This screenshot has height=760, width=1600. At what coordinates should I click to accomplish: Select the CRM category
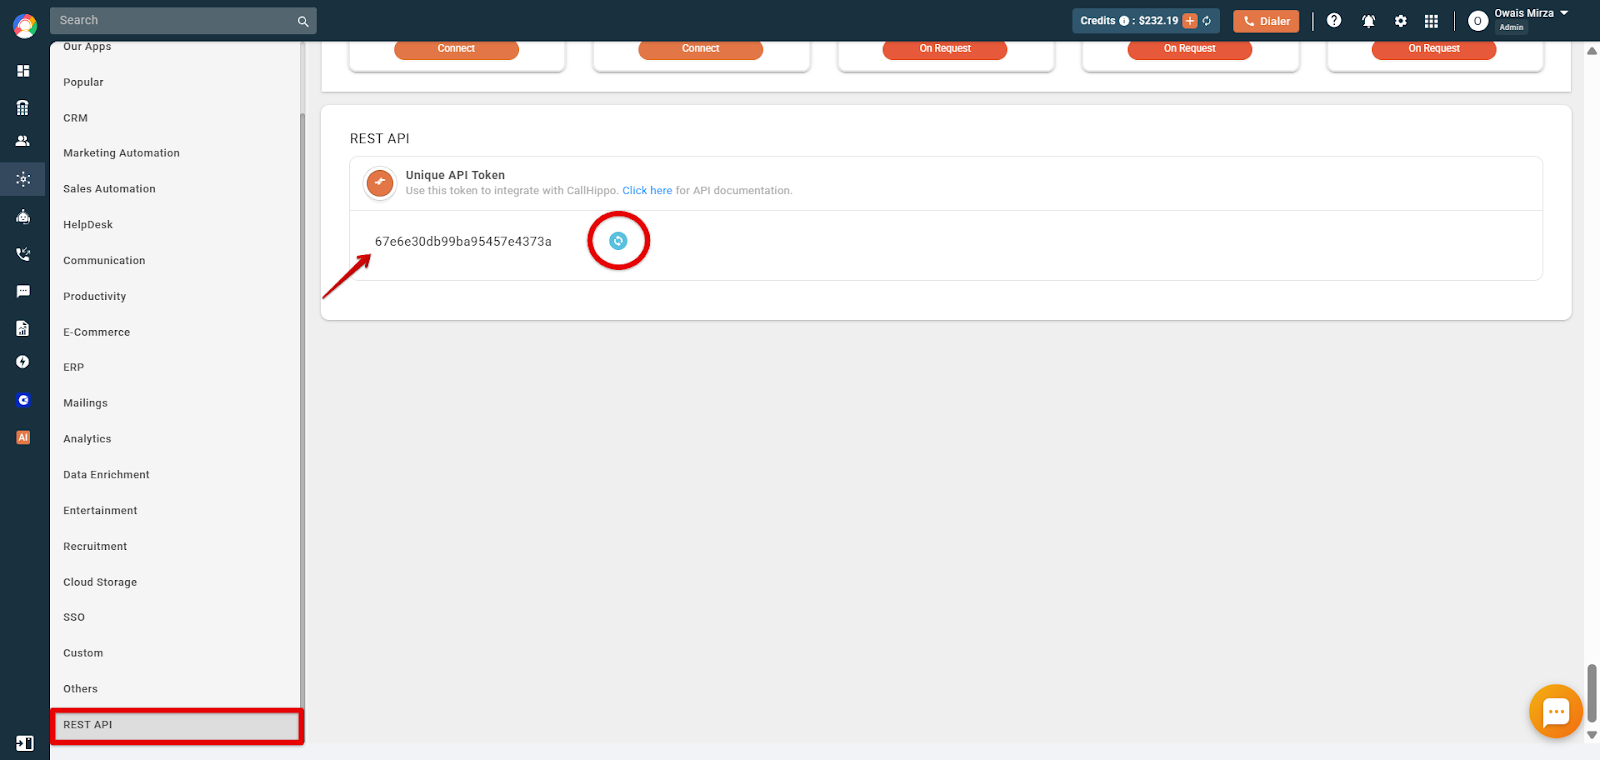(x=75, y=118)
